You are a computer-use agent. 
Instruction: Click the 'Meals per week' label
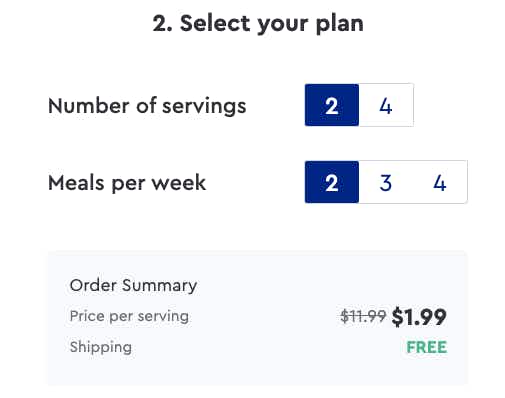127,183
